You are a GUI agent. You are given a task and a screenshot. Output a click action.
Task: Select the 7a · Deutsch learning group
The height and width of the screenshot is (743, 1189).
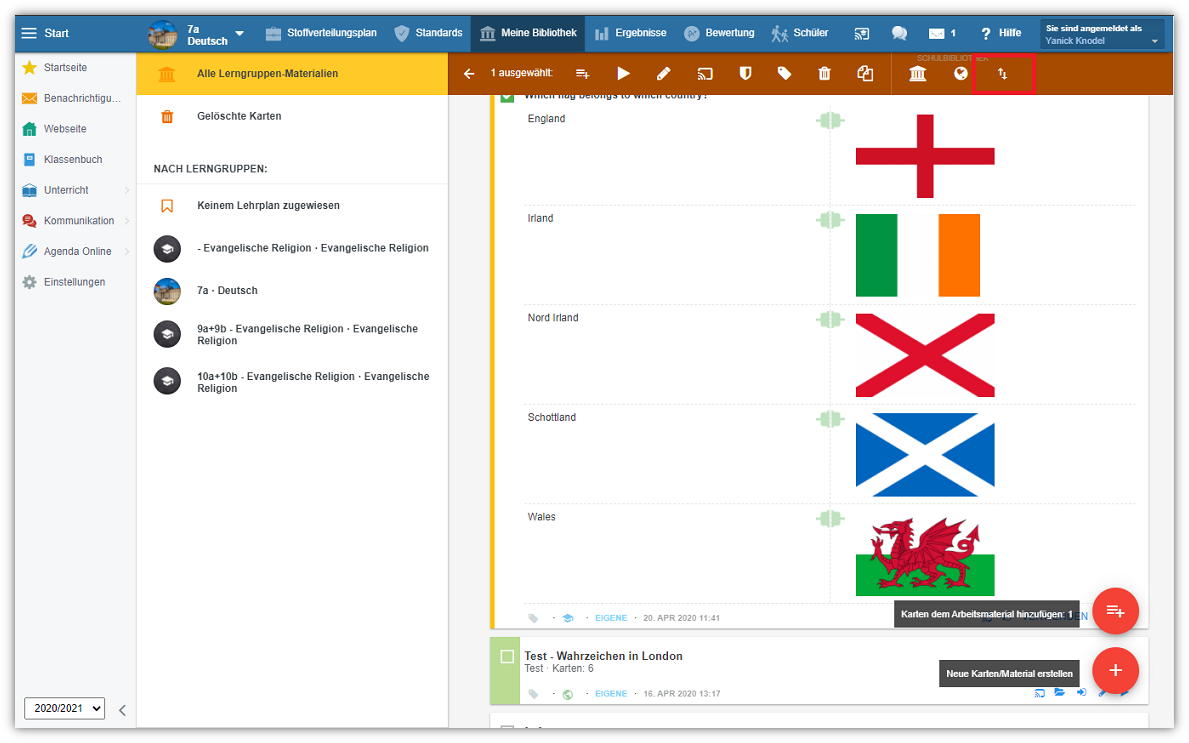(292, 290)
